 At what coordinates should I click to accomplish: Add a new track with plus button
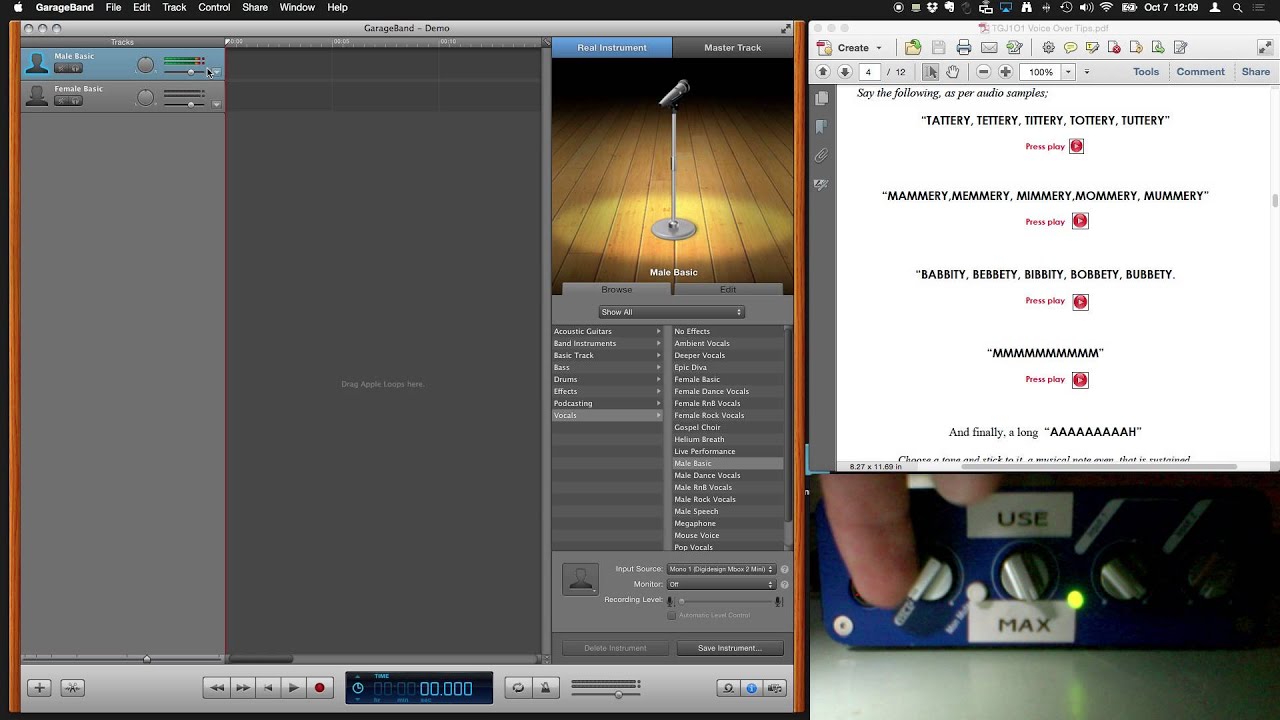39,687
